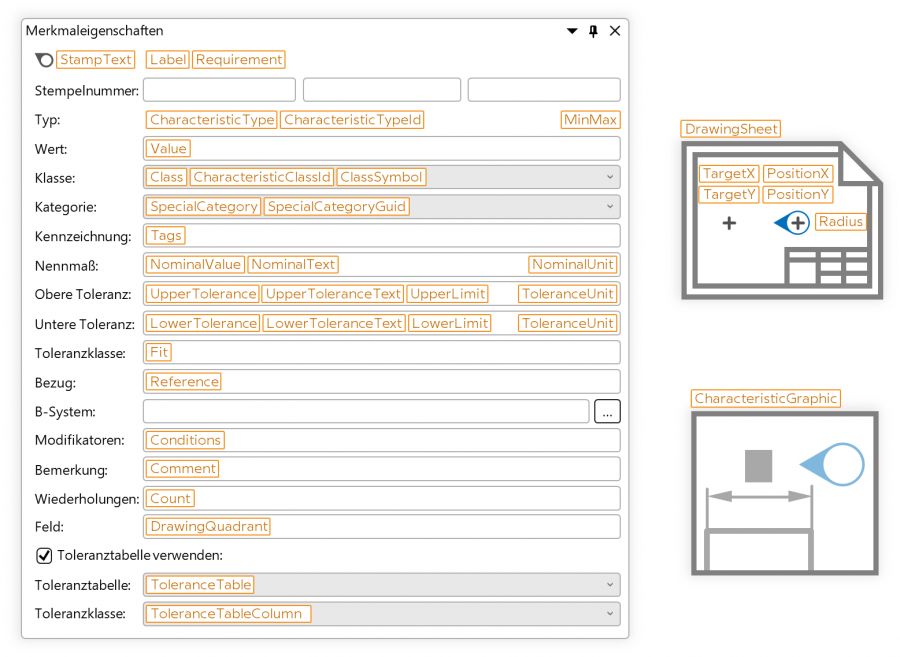The image size is (900, 657).
Task: Open the B-System browse button
Action: click(x=607, y=411)
